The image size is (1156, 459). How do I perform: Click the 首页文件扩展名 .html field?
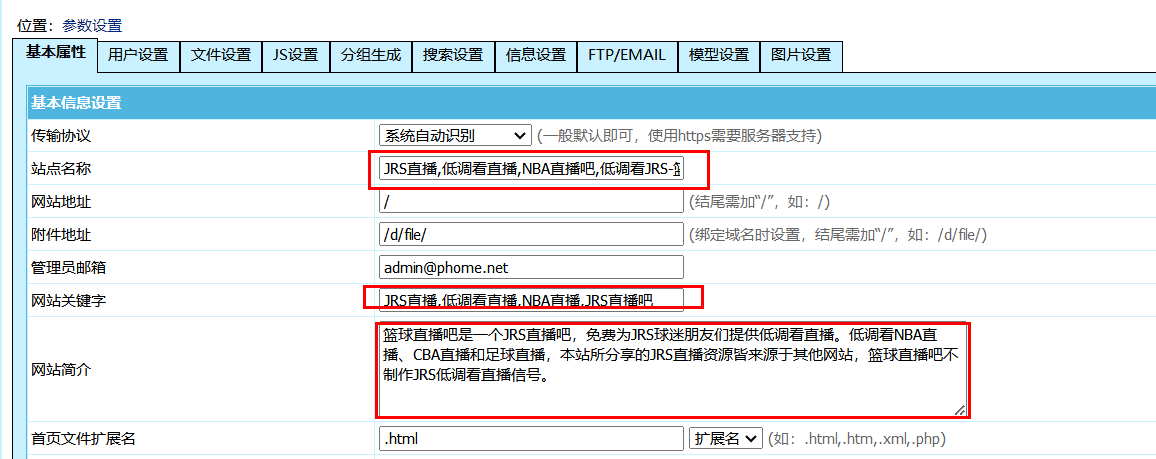click(531, 438)
